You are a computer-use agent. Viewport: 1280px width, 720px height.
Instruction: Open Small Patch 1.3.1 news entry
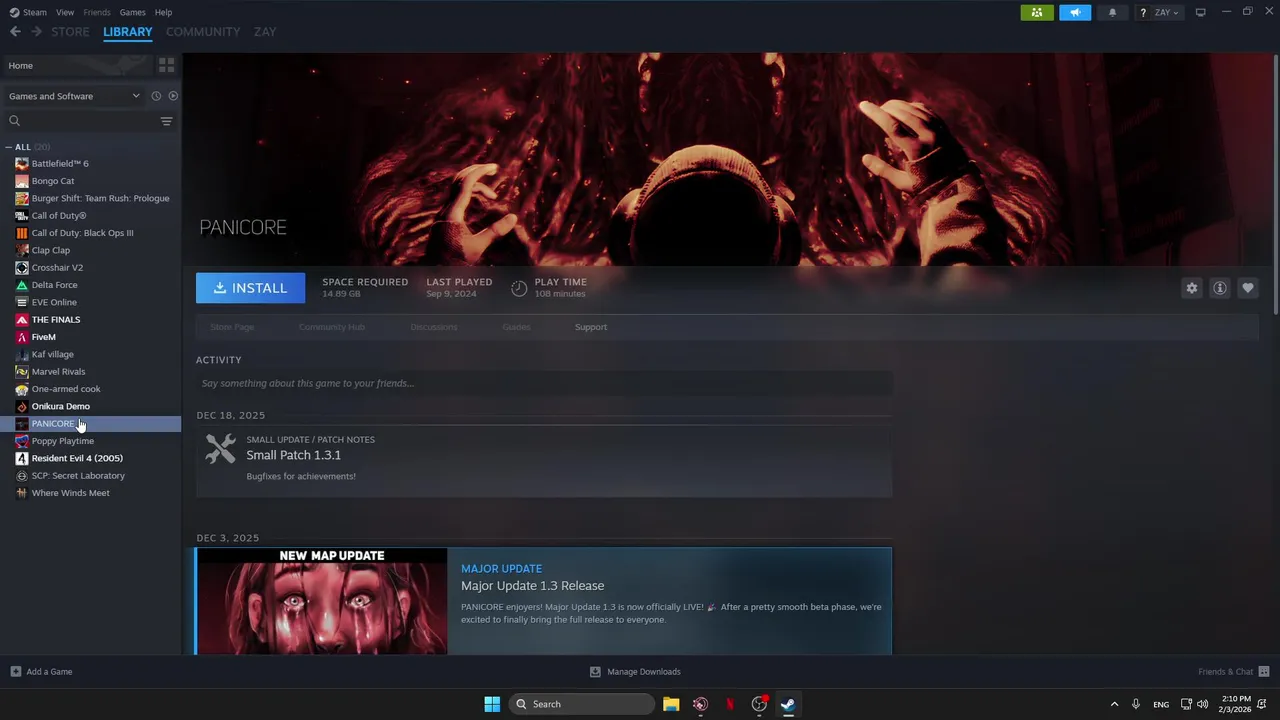click(544, 461)
